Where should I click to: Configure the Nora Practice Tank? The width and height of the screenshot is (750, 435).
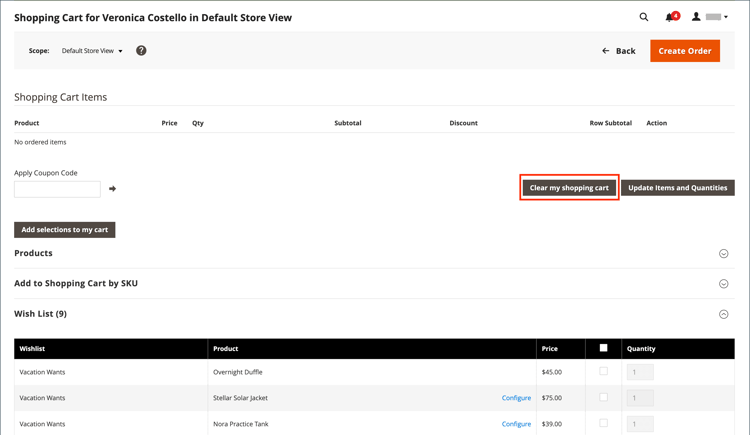tap(516, 424)
